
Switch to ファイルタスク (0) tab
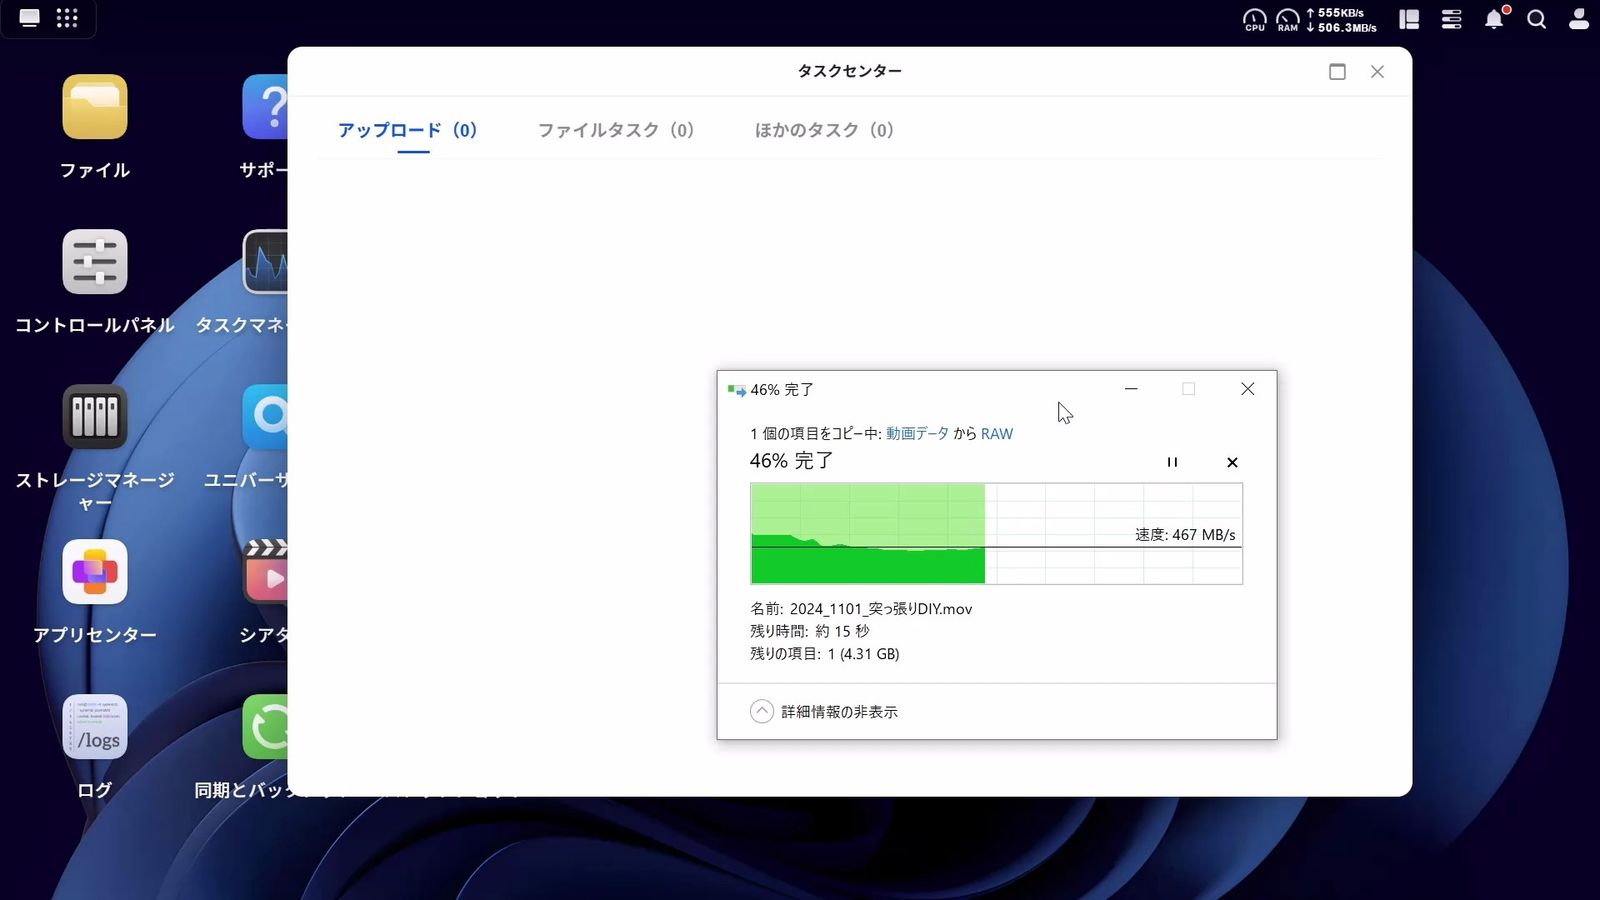tap(616, 130)
